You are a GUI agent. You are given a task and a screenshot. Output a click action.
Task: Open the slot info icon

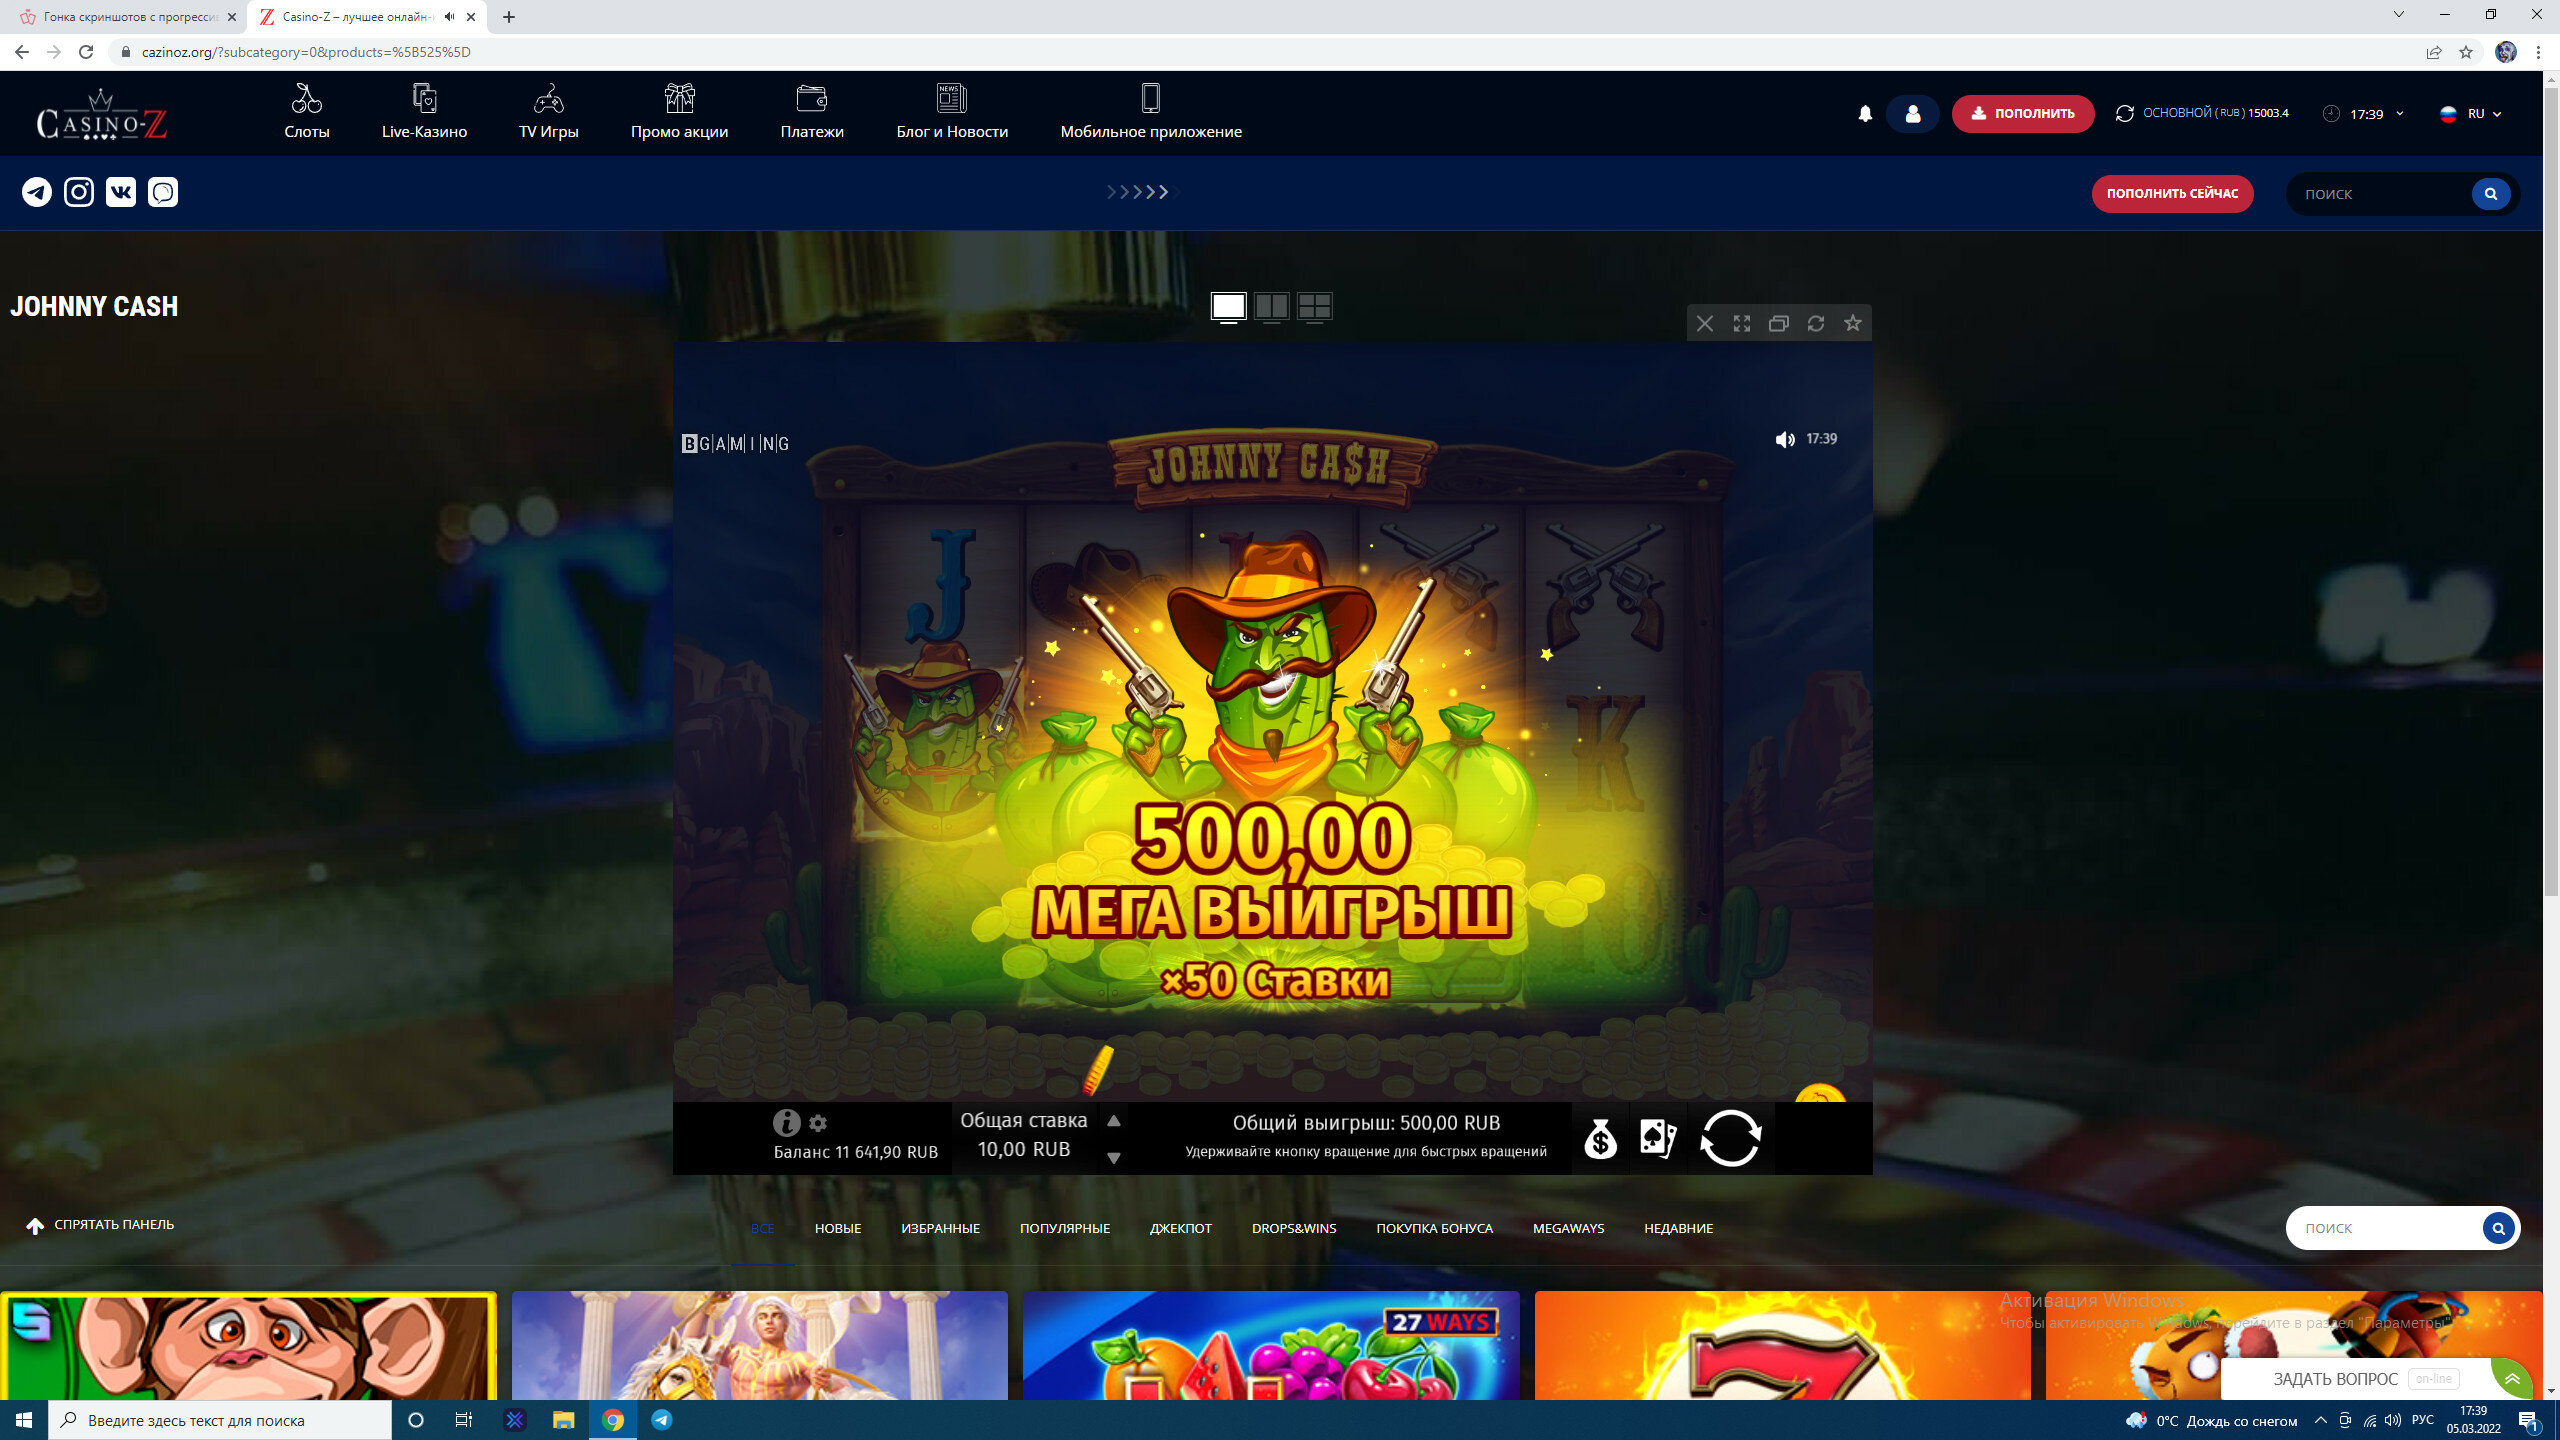(786, 1123)
